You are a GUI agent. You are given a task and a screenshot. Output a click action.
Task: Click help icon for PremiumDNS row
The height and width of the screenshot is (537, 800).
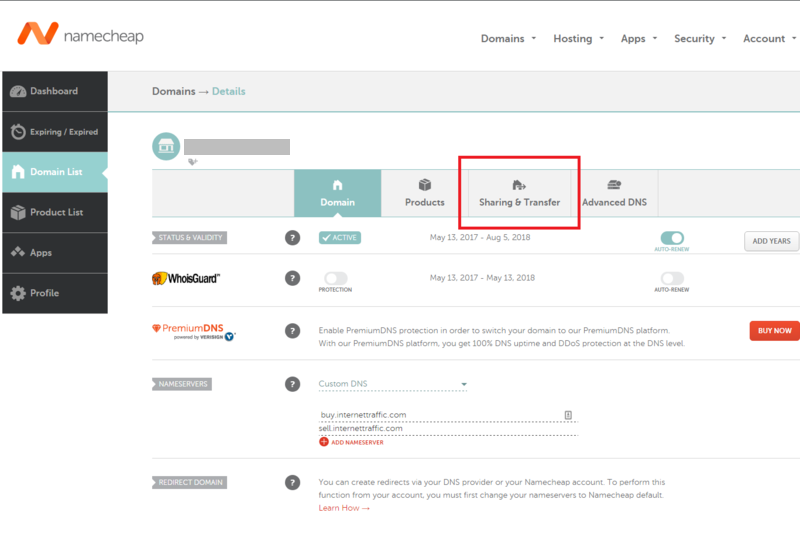292,330
